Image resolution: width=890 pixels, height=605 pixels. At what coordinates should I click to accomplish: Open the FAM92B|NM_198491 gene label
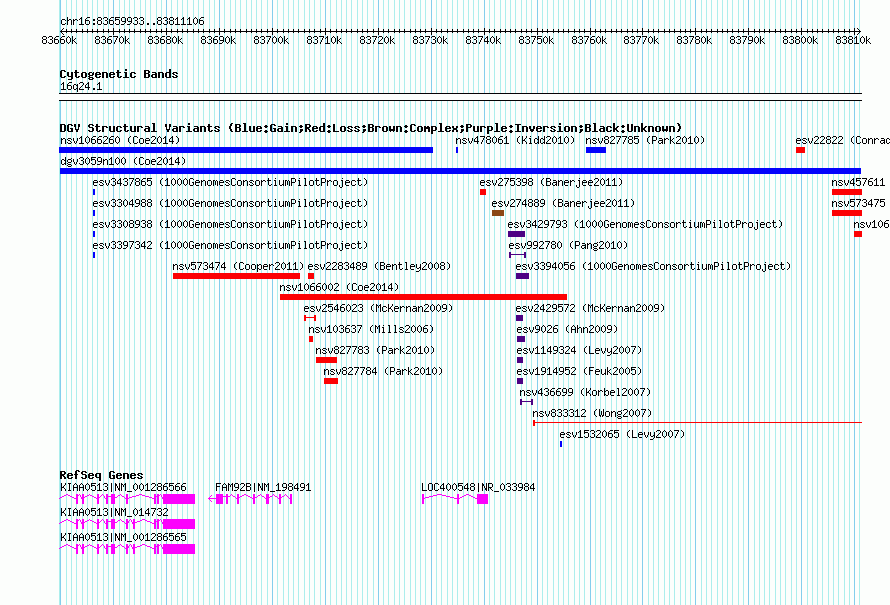(263, 488)
